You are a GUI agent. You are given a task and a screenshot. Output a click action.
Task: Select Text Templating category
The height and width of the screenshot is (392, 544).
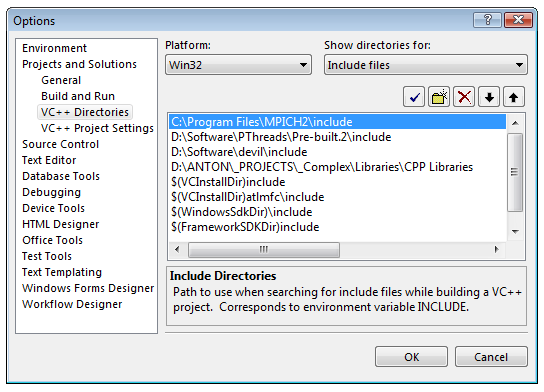tap(62, 272)
